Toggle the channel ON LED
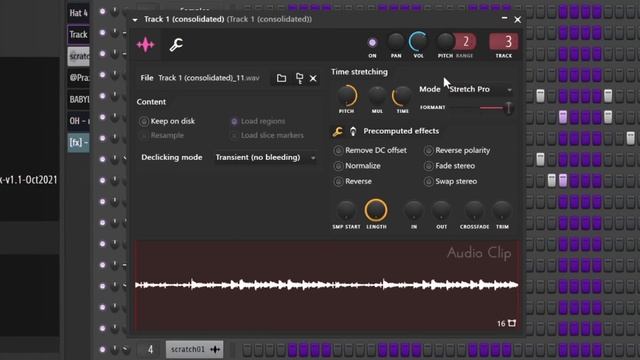 click(372, 42)
